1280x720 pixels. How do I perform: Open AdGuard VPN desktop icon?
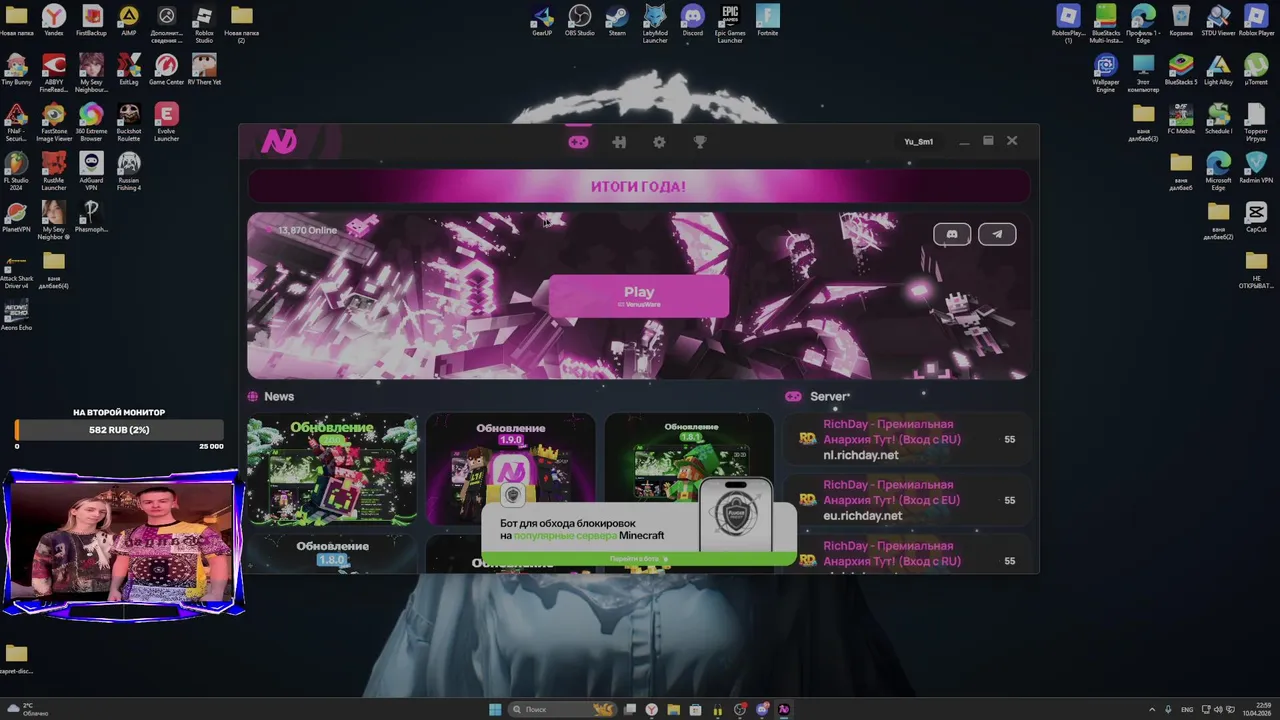click(91, 169)
